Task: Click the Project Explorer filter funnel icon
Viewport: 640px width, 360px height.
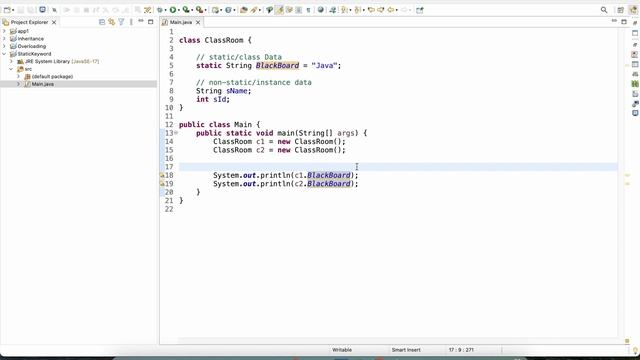Action: coord(121,22)
